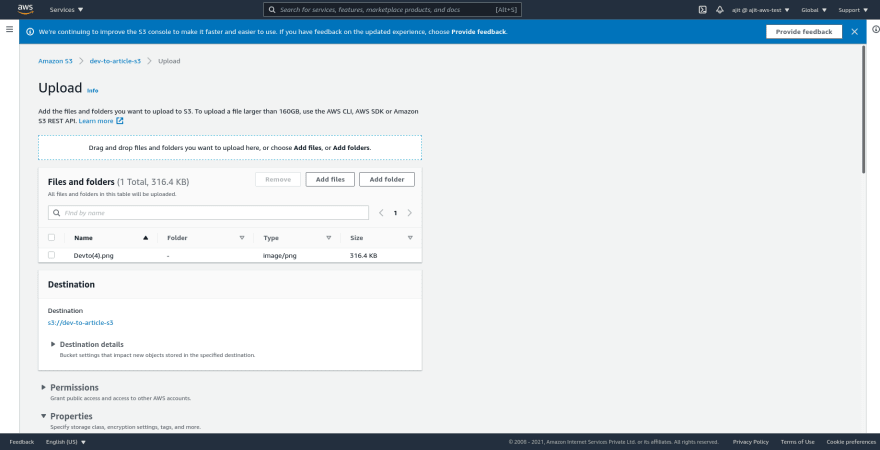Screen dimensions: 880x450
Task: Open the help panel info icon at right edge
Action: click(x=876, y=29)
